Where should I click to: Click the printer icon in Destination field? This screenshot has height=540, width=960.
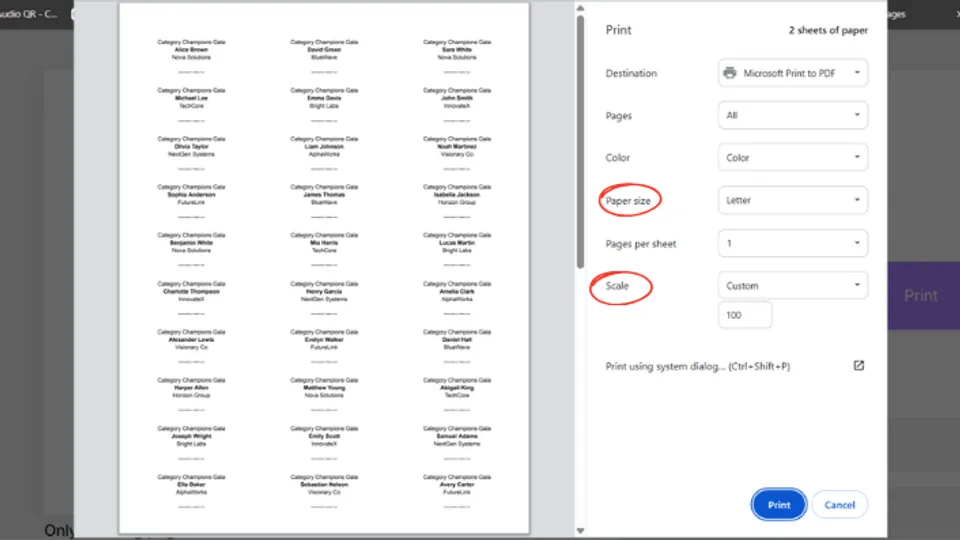(x=729, y=73)
